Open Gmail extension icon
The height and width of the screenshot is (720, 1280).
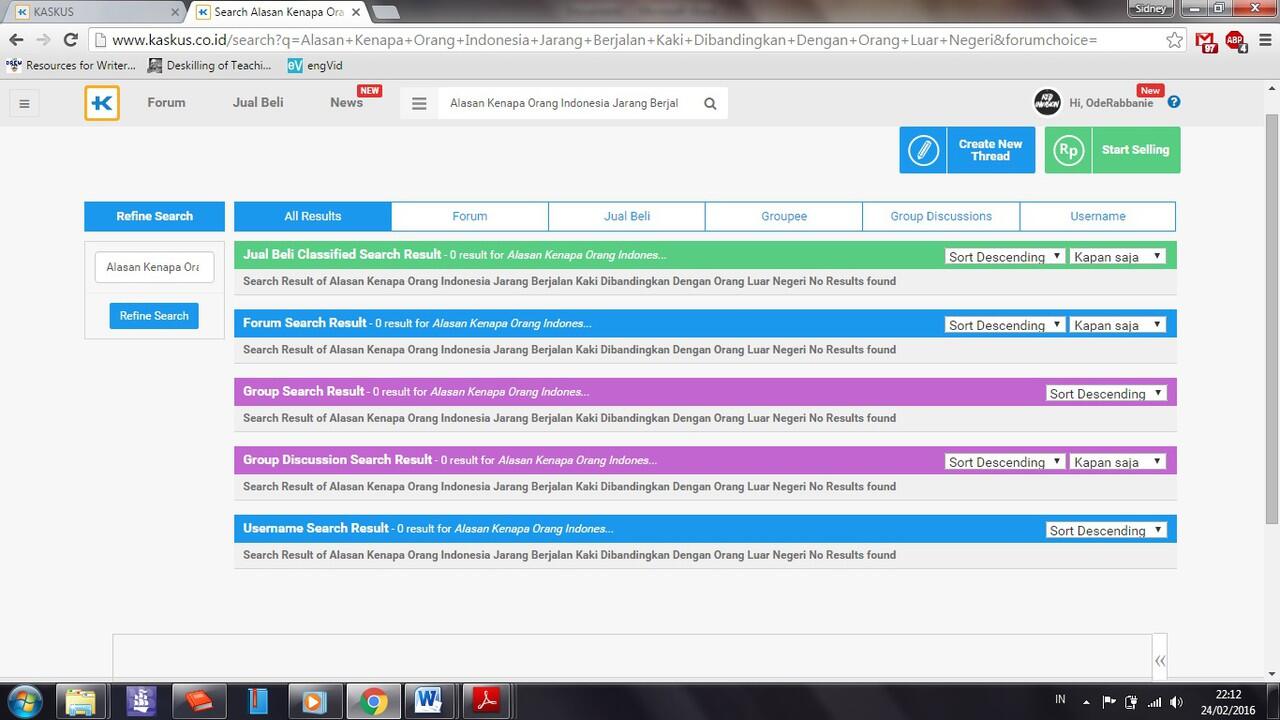(1207, 41)
